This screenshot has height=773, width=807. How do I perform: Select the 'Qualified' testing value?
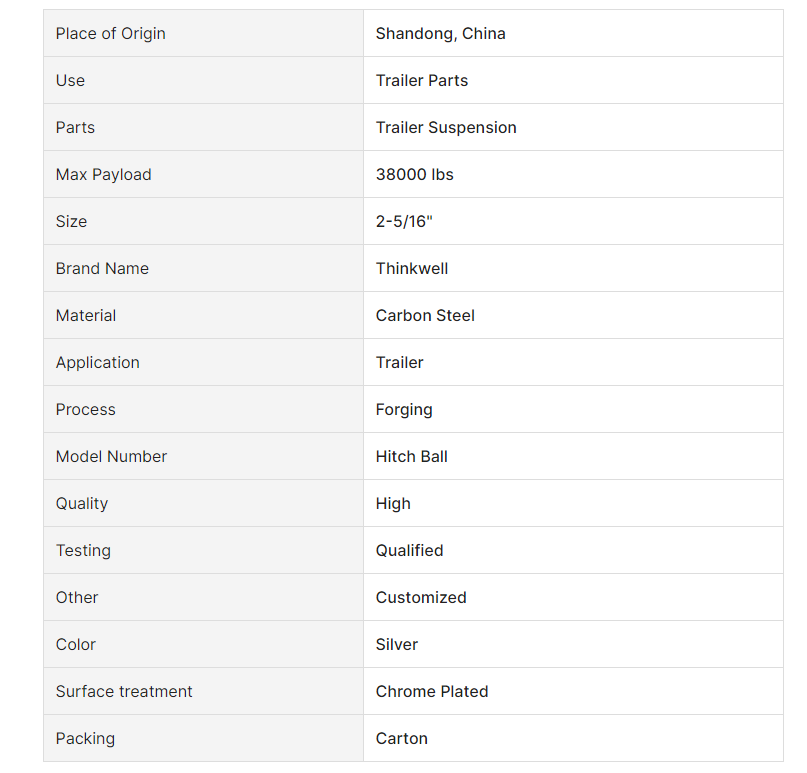tap(409, 551)
